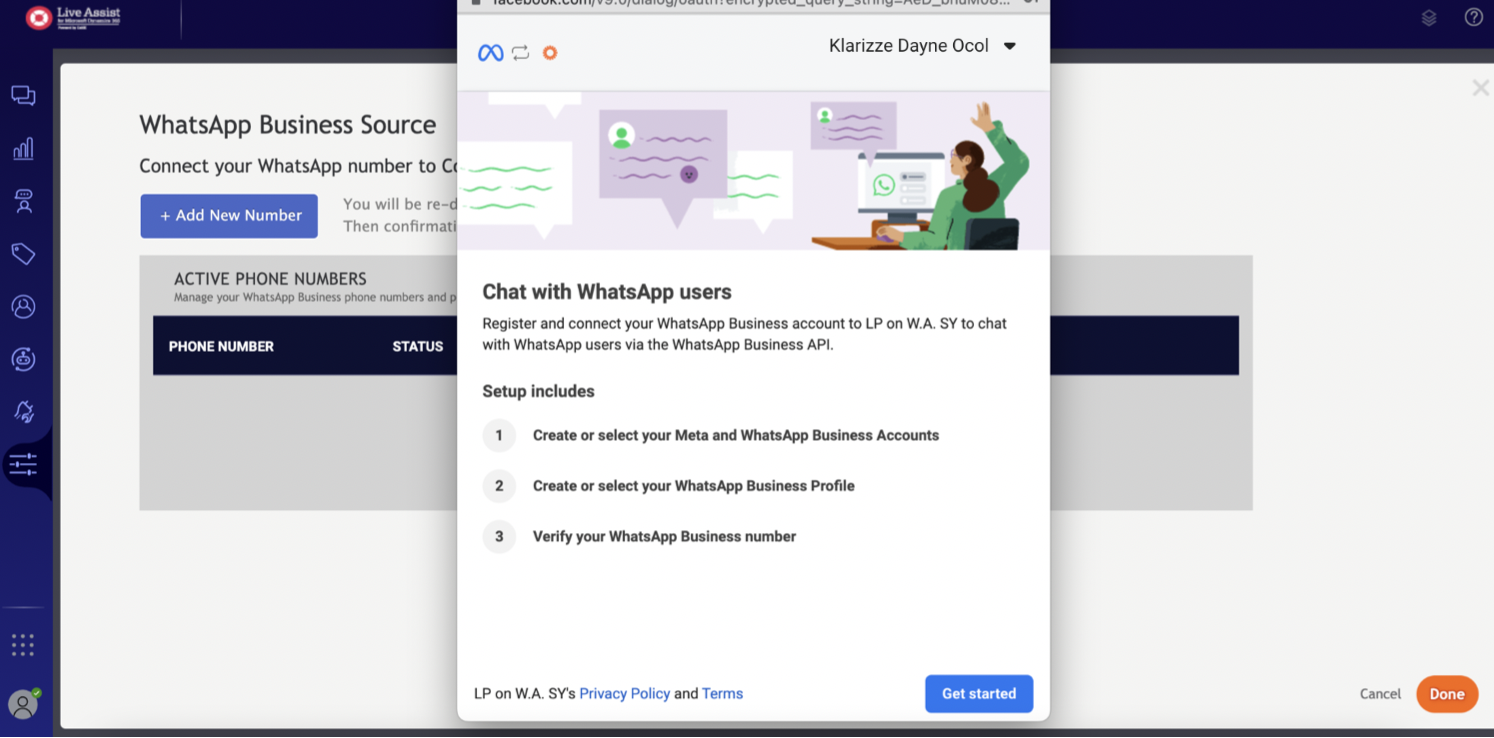This screenshot has height=738, width=1494.
Task: Open the bot icon in sidebar
Action: point(23,359)
